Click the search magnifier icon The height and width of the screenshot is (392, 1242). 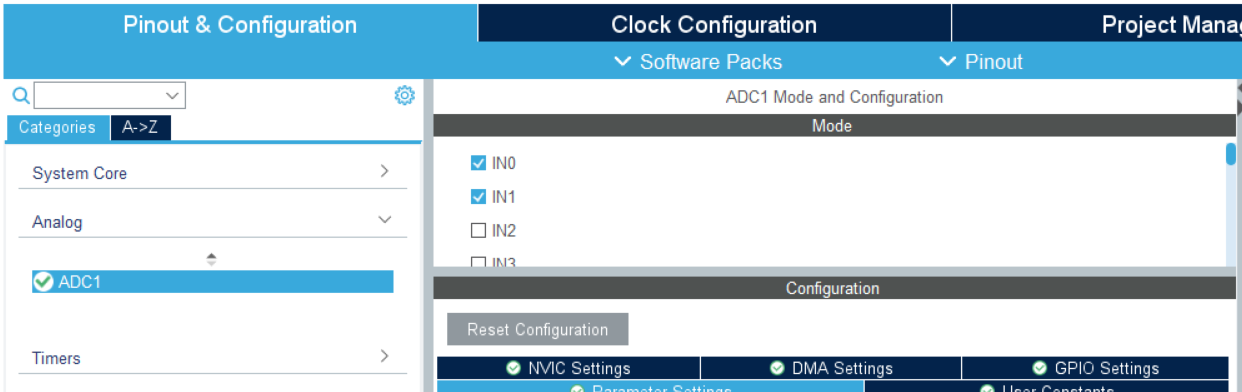pyautogui.click(x=20, y=95)
